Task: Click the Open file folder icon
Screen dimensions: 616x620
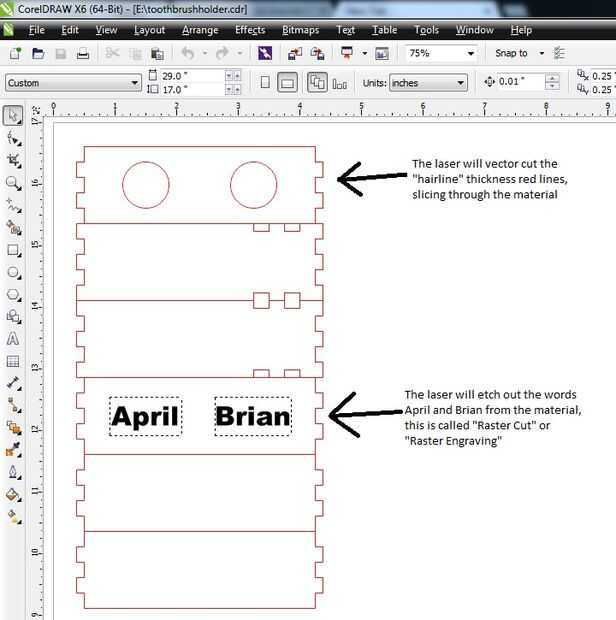Action: pyautogui.click(x=38, y=53)
